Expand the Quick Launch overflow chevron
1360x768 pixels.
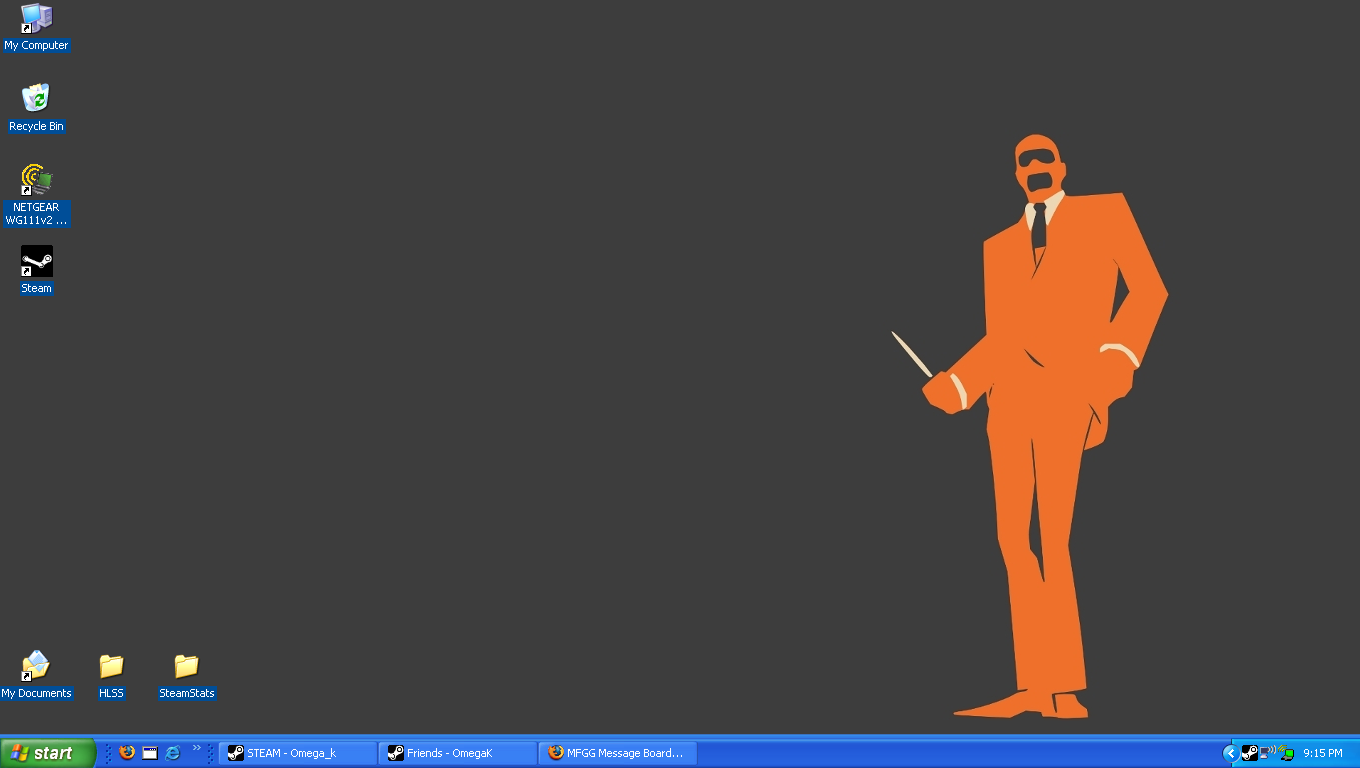[197, 747]
